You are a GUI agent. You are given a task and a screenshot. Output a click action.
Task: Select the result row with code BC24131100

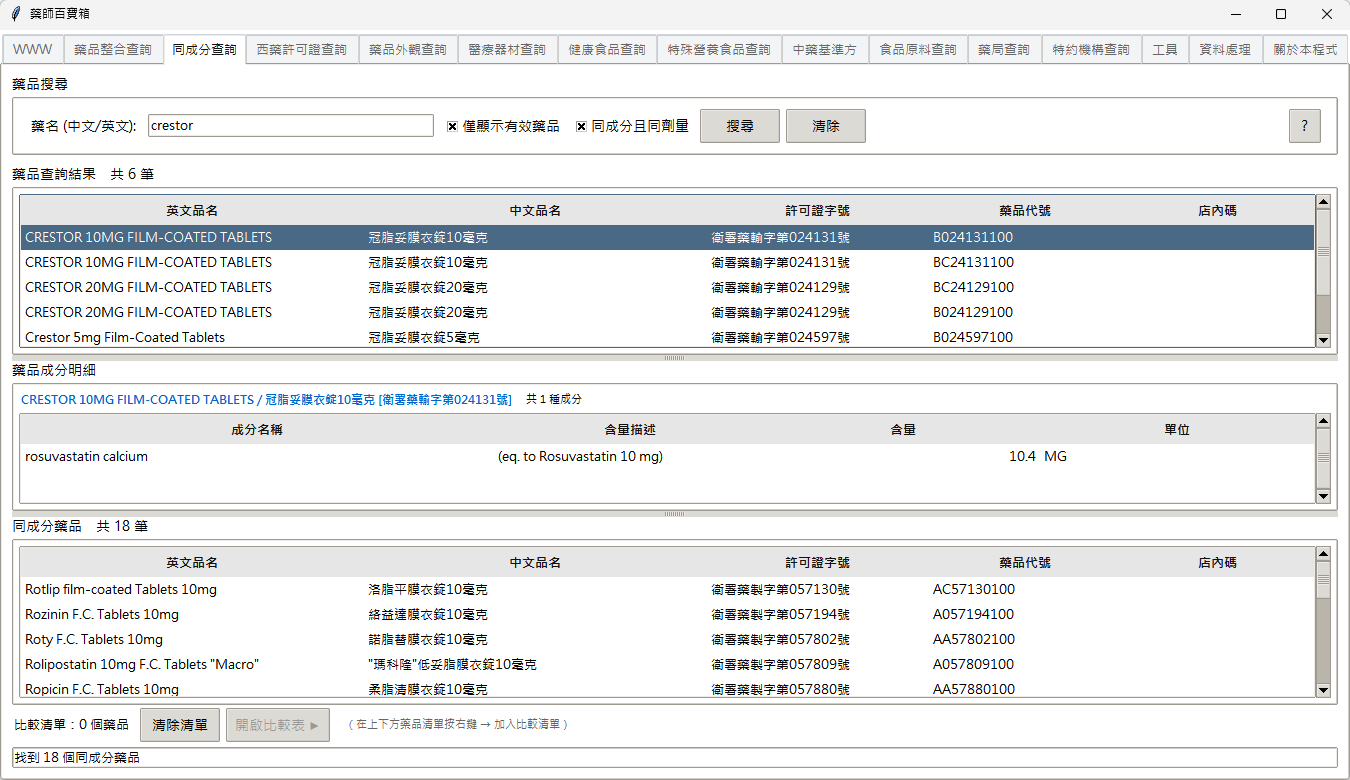click(667, 262)
